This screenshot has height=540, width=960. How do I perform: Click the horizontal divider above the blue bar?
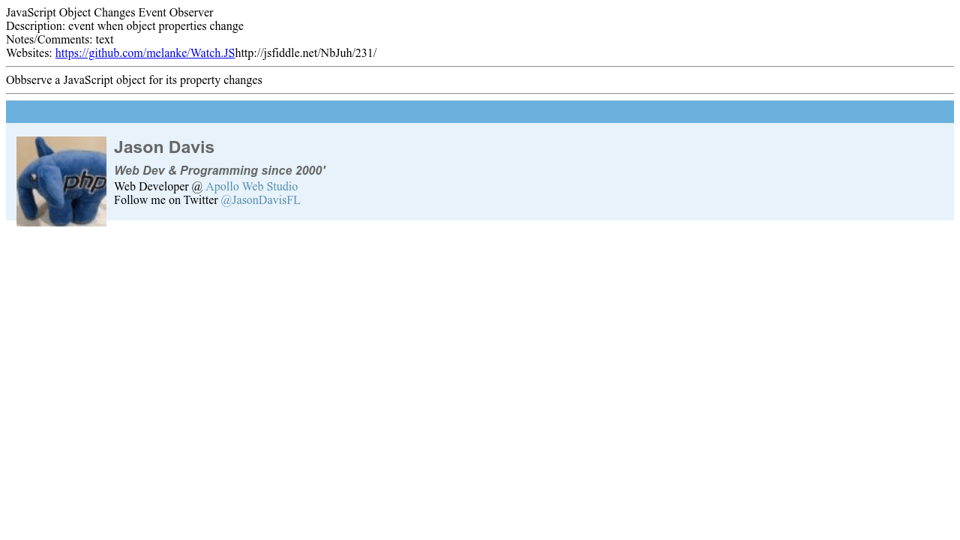click(480, 94)
